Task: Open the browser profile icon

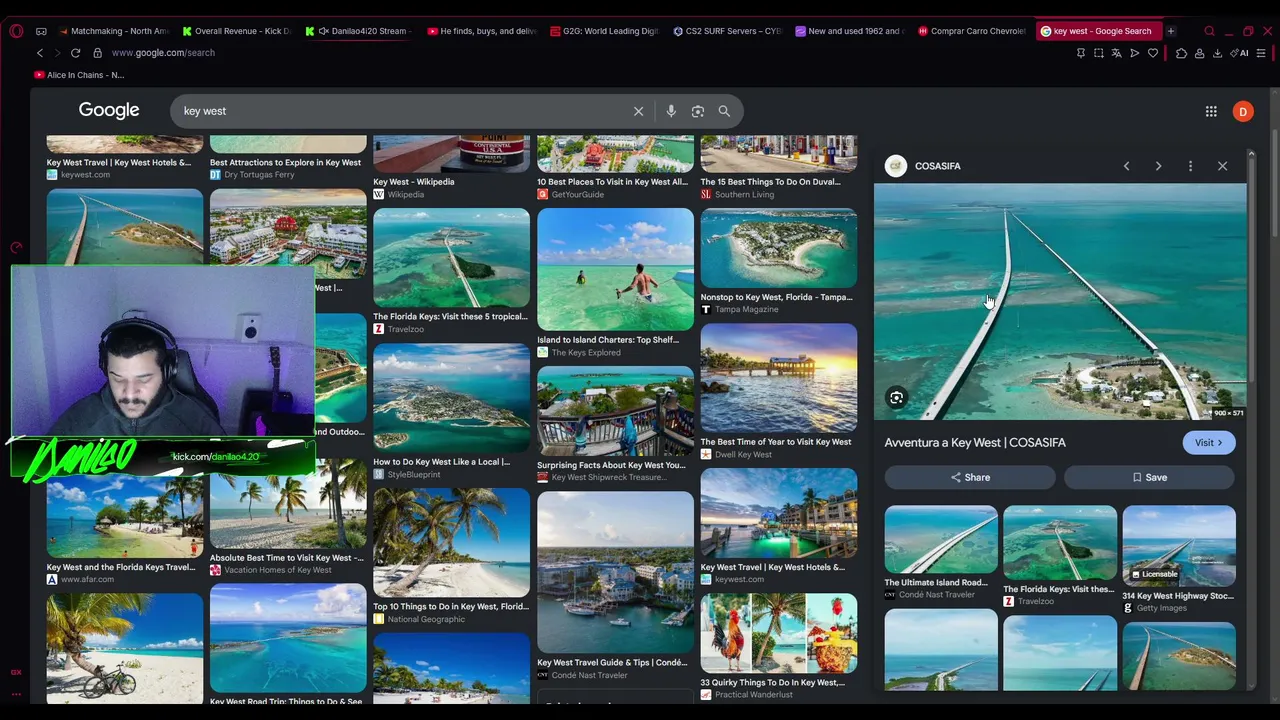Action: click(x=1199, y=53)
